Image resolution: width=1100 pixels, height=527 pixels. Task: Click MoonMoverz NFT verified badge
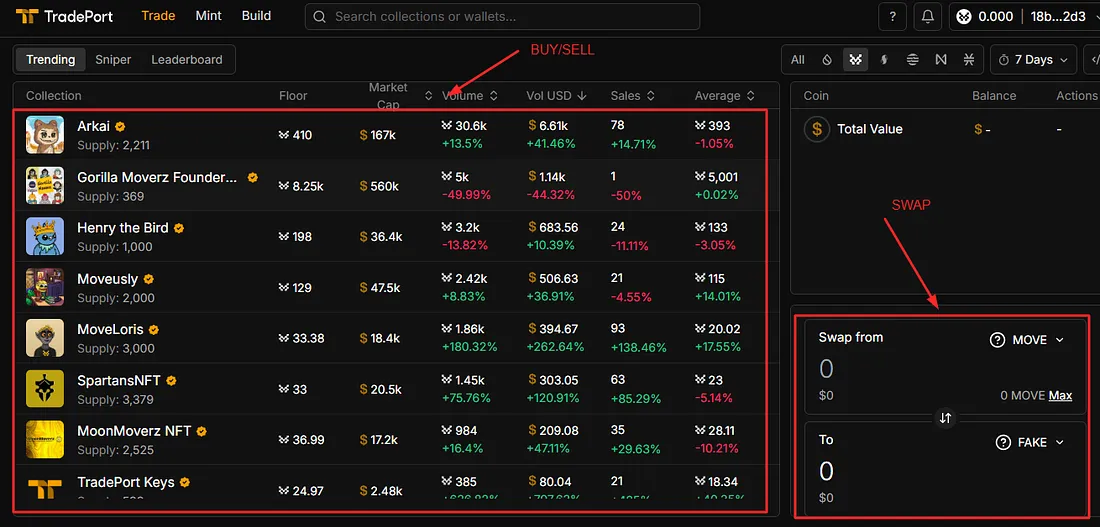(x=201, y=432)
